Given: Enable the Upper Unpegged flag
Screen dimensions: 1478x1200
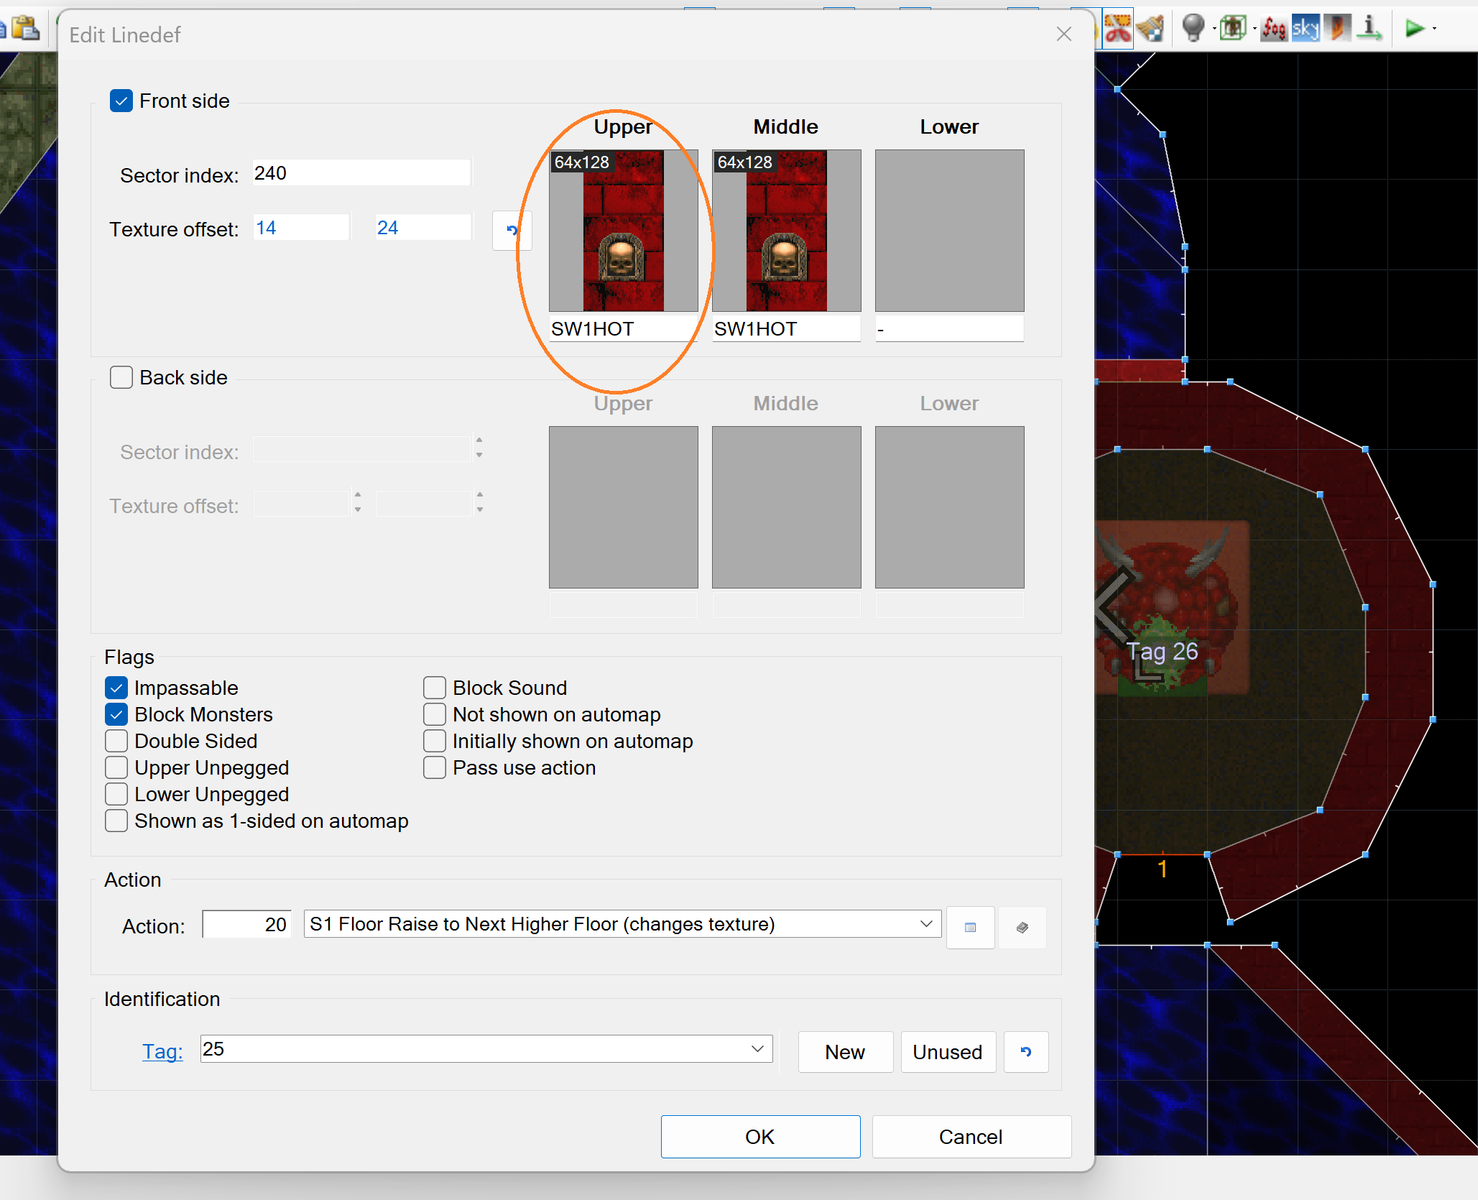Looking at the screenshot, I should tap(116, 768).
